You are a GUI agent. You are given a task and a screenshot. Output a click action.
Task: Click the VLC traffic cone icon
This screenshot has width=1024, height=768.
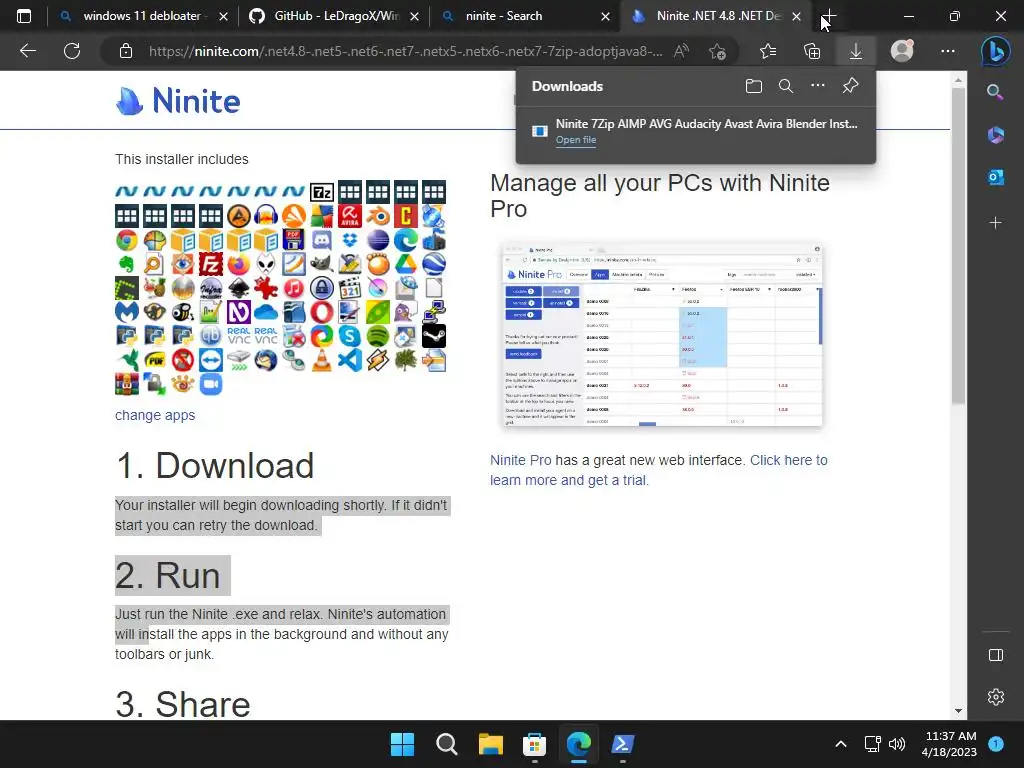pos(321,360)
